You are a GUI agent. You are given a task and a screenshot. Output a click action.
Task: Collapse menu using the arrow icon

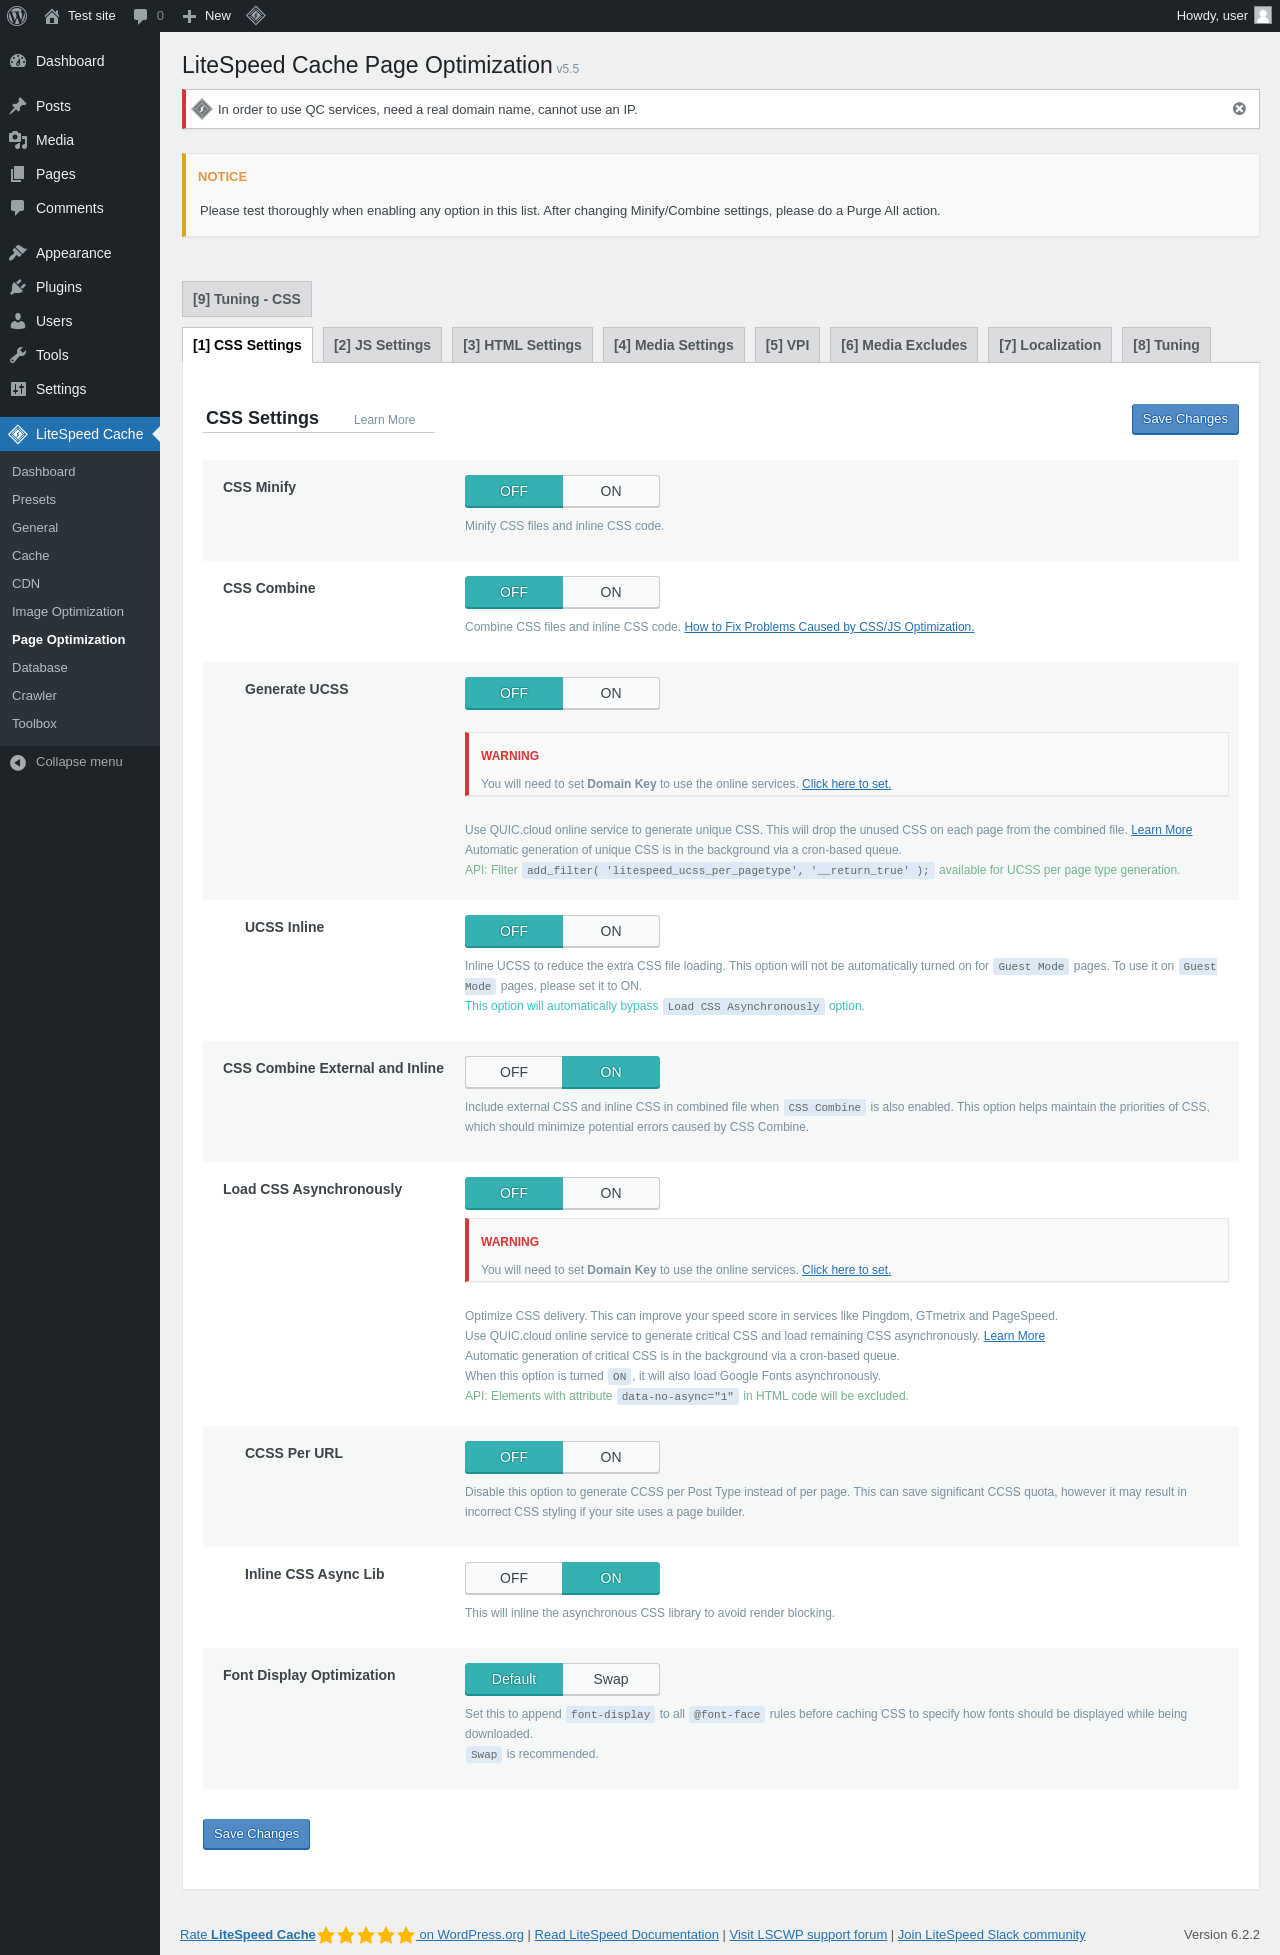(x=18, y=762)
